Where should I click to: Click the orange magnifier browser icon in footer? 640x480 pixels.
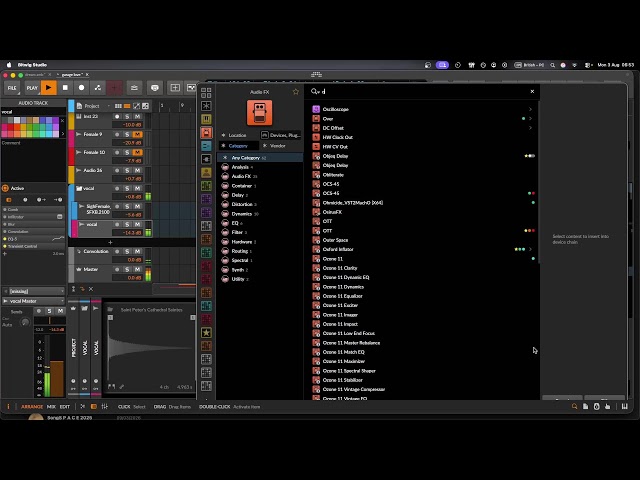tap(574, 407)
